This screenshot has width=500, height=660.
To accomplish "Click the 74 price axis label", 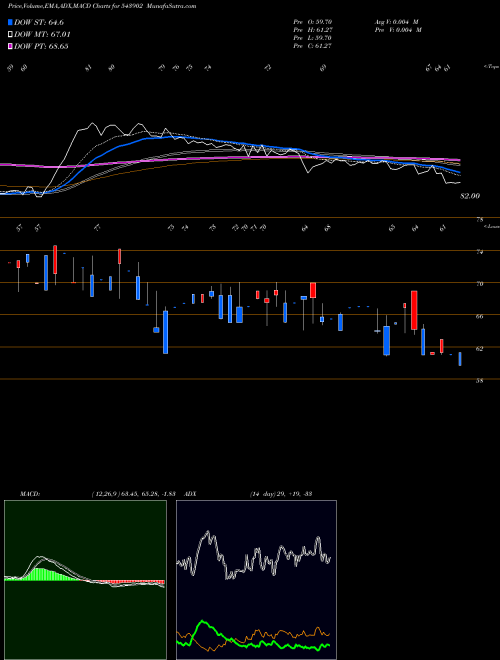I will (x=479, y=252).
